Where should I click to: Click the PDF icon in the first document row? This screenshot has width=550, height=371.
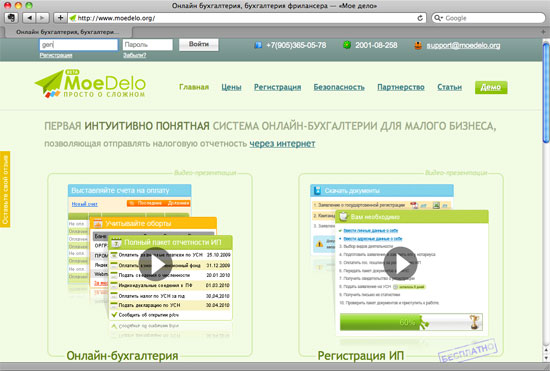point(414,205)
